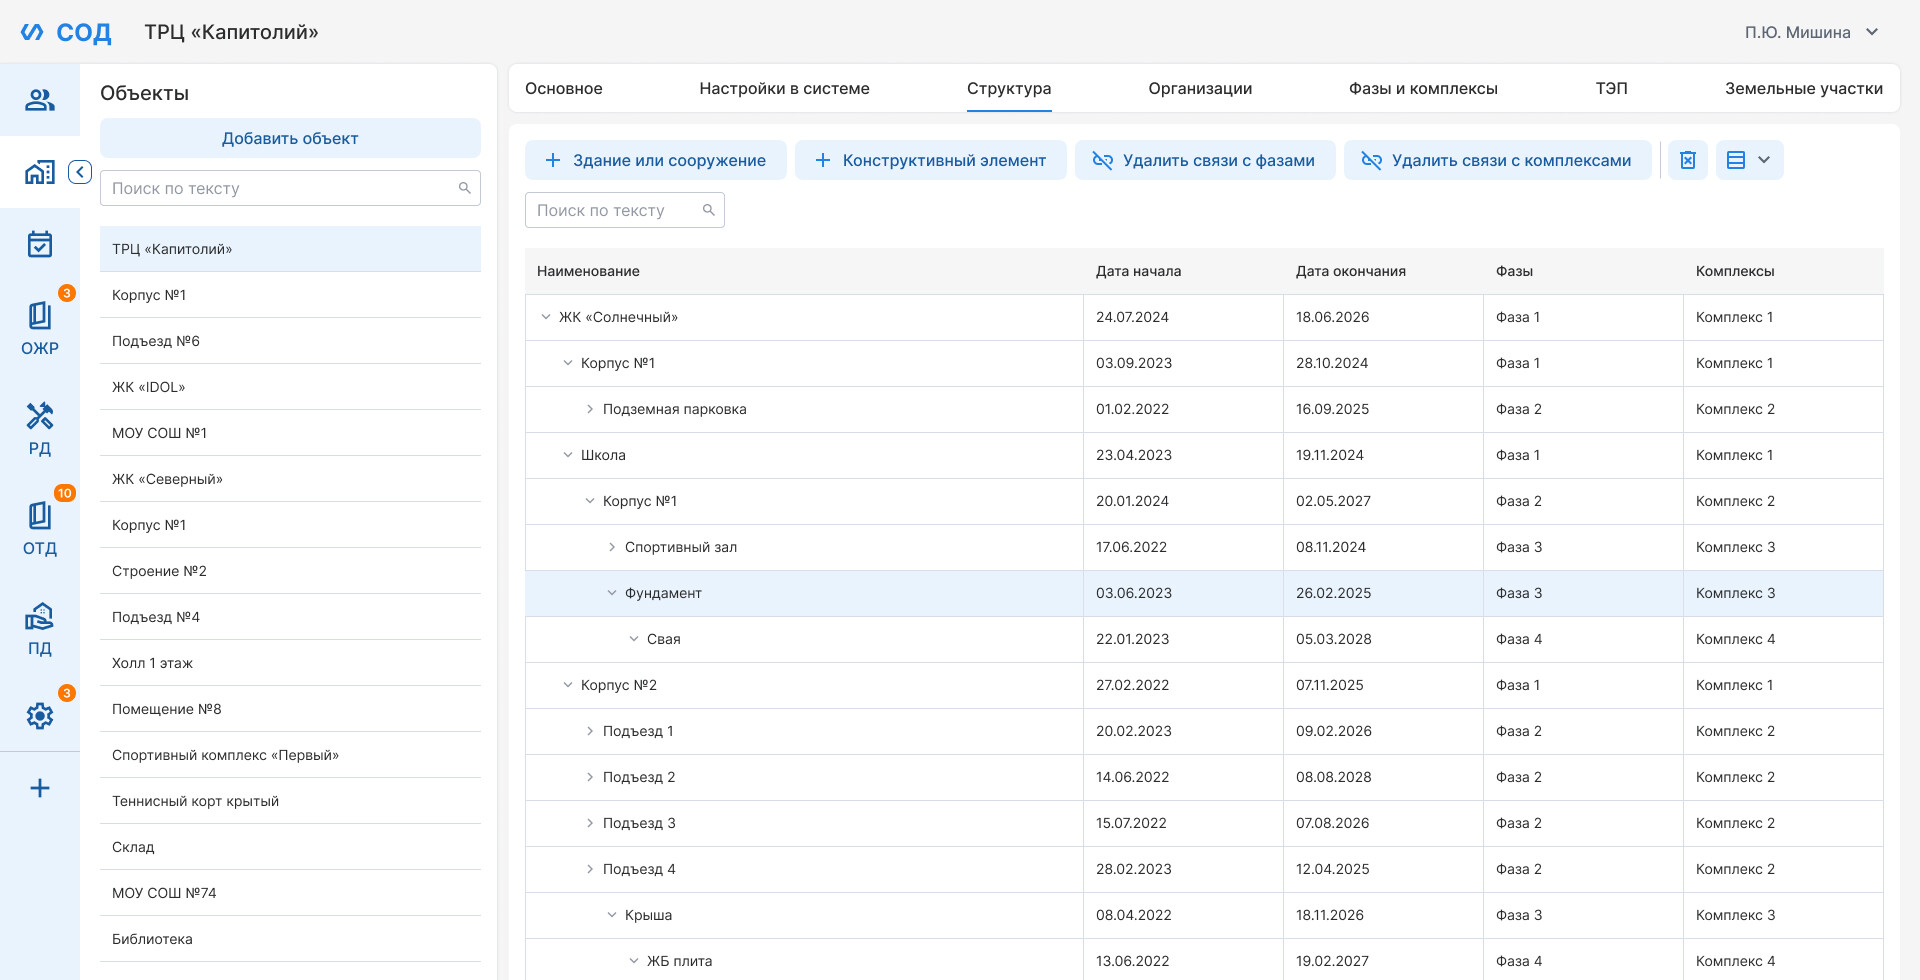Select Подъезд №4 in the objects list
The height and width of the screenshot is (980, 1920).
click(x=290, y=617)
